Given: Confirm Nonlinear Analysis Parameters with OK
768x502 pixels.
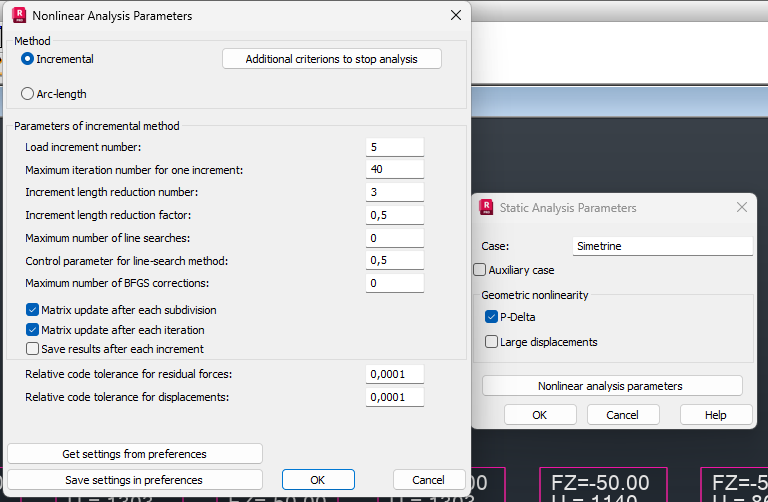Looking at the screenshot, I should (318, 480).
